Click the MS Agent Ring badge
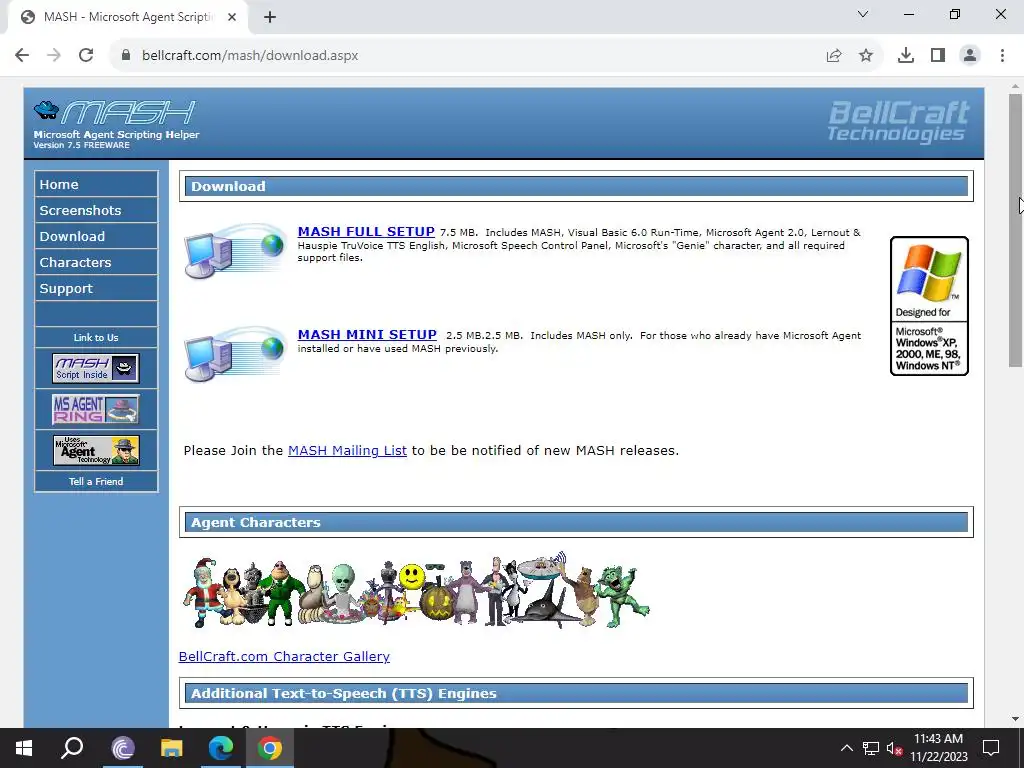This screenshot has height=768, width=1024. (x=96, y=409)
